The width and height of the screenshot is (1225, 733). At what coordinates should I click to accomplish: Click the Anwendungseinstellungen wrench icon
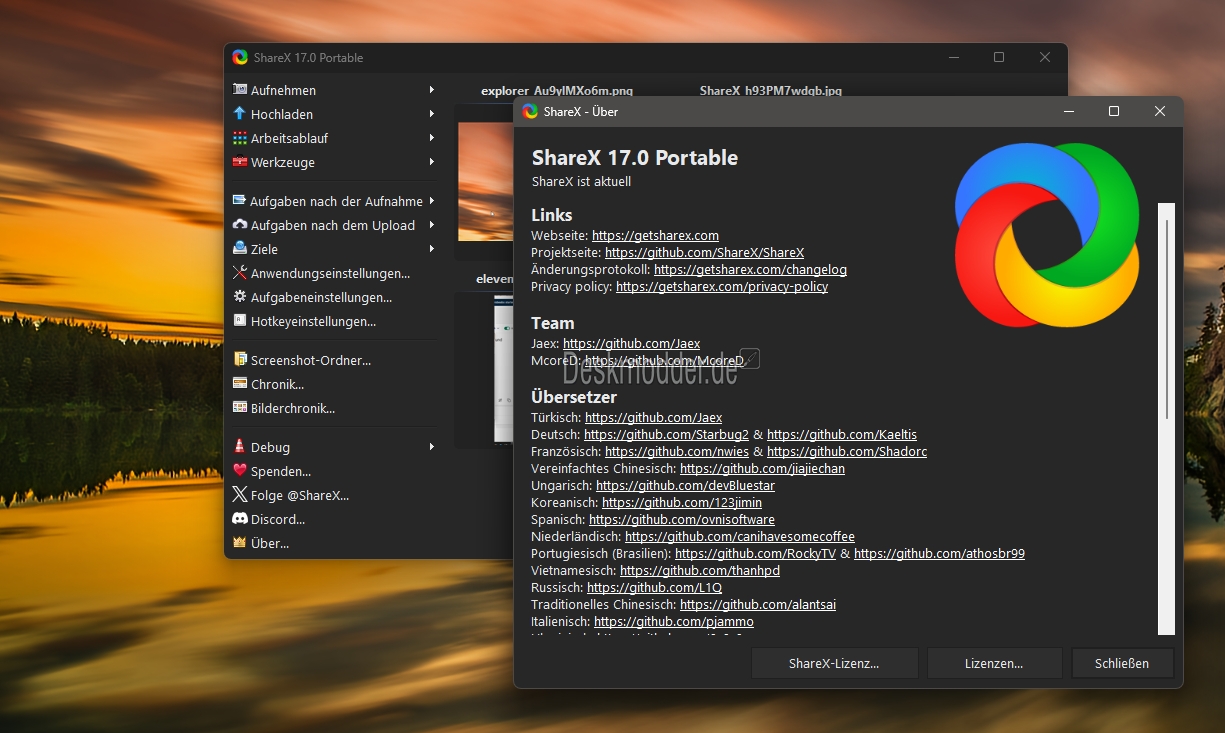240,273
